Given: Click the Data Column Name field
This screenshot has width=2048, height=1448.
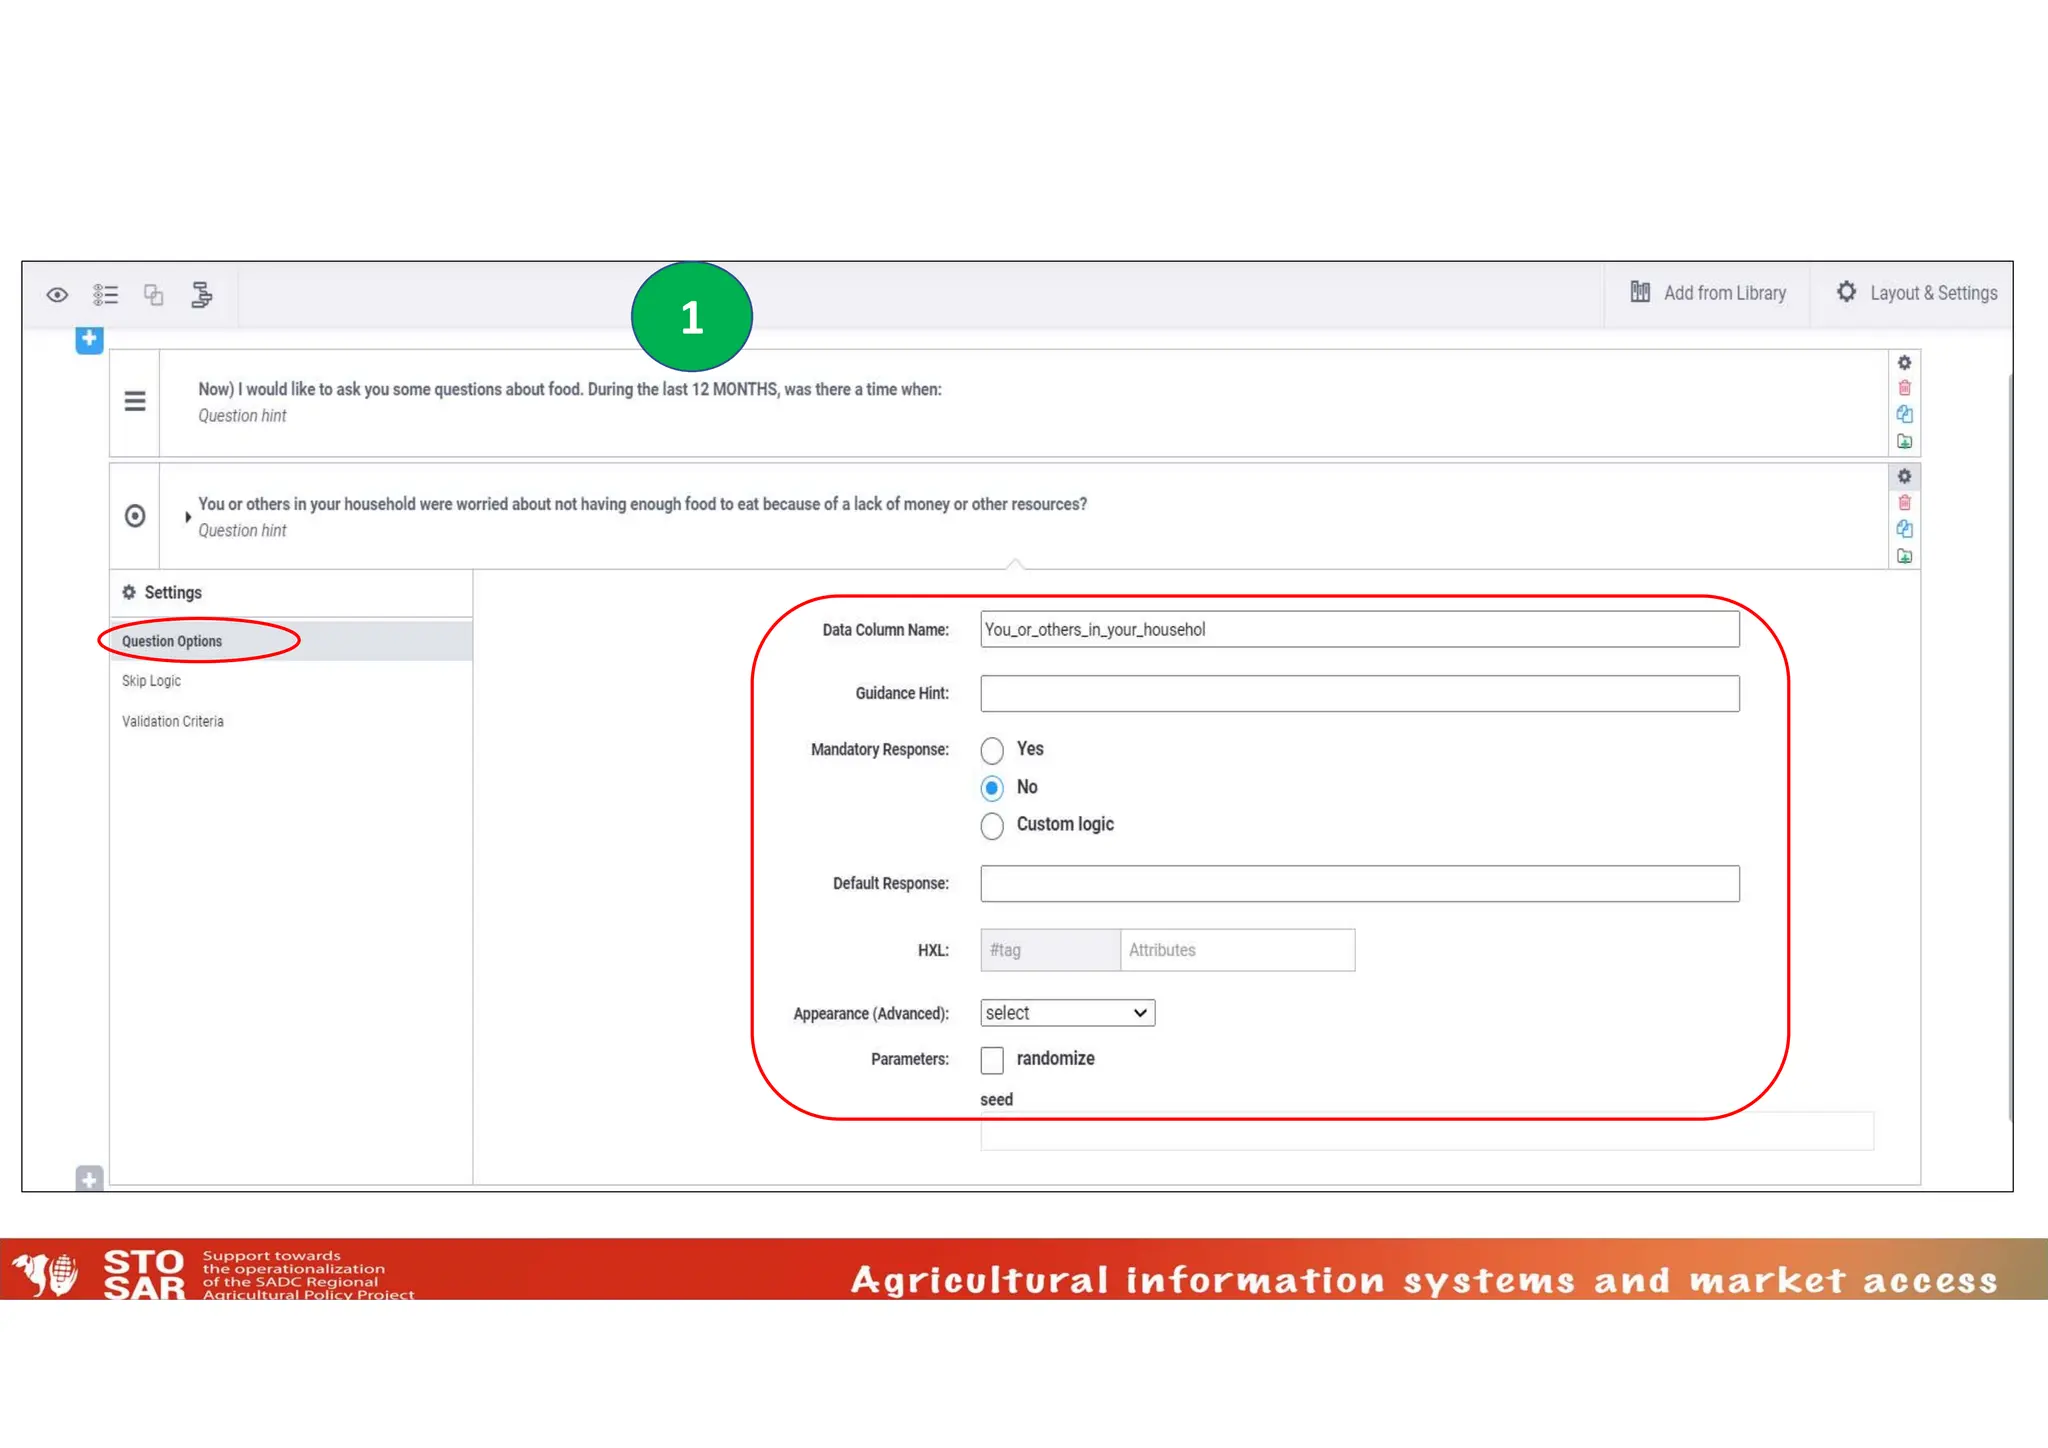Looking at the screenshot, I should coord(1359,630).
